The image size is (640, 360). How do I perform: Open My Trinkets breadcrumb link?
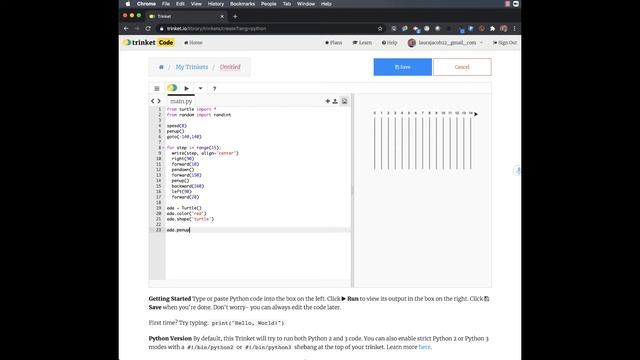[x=192, y=67]
